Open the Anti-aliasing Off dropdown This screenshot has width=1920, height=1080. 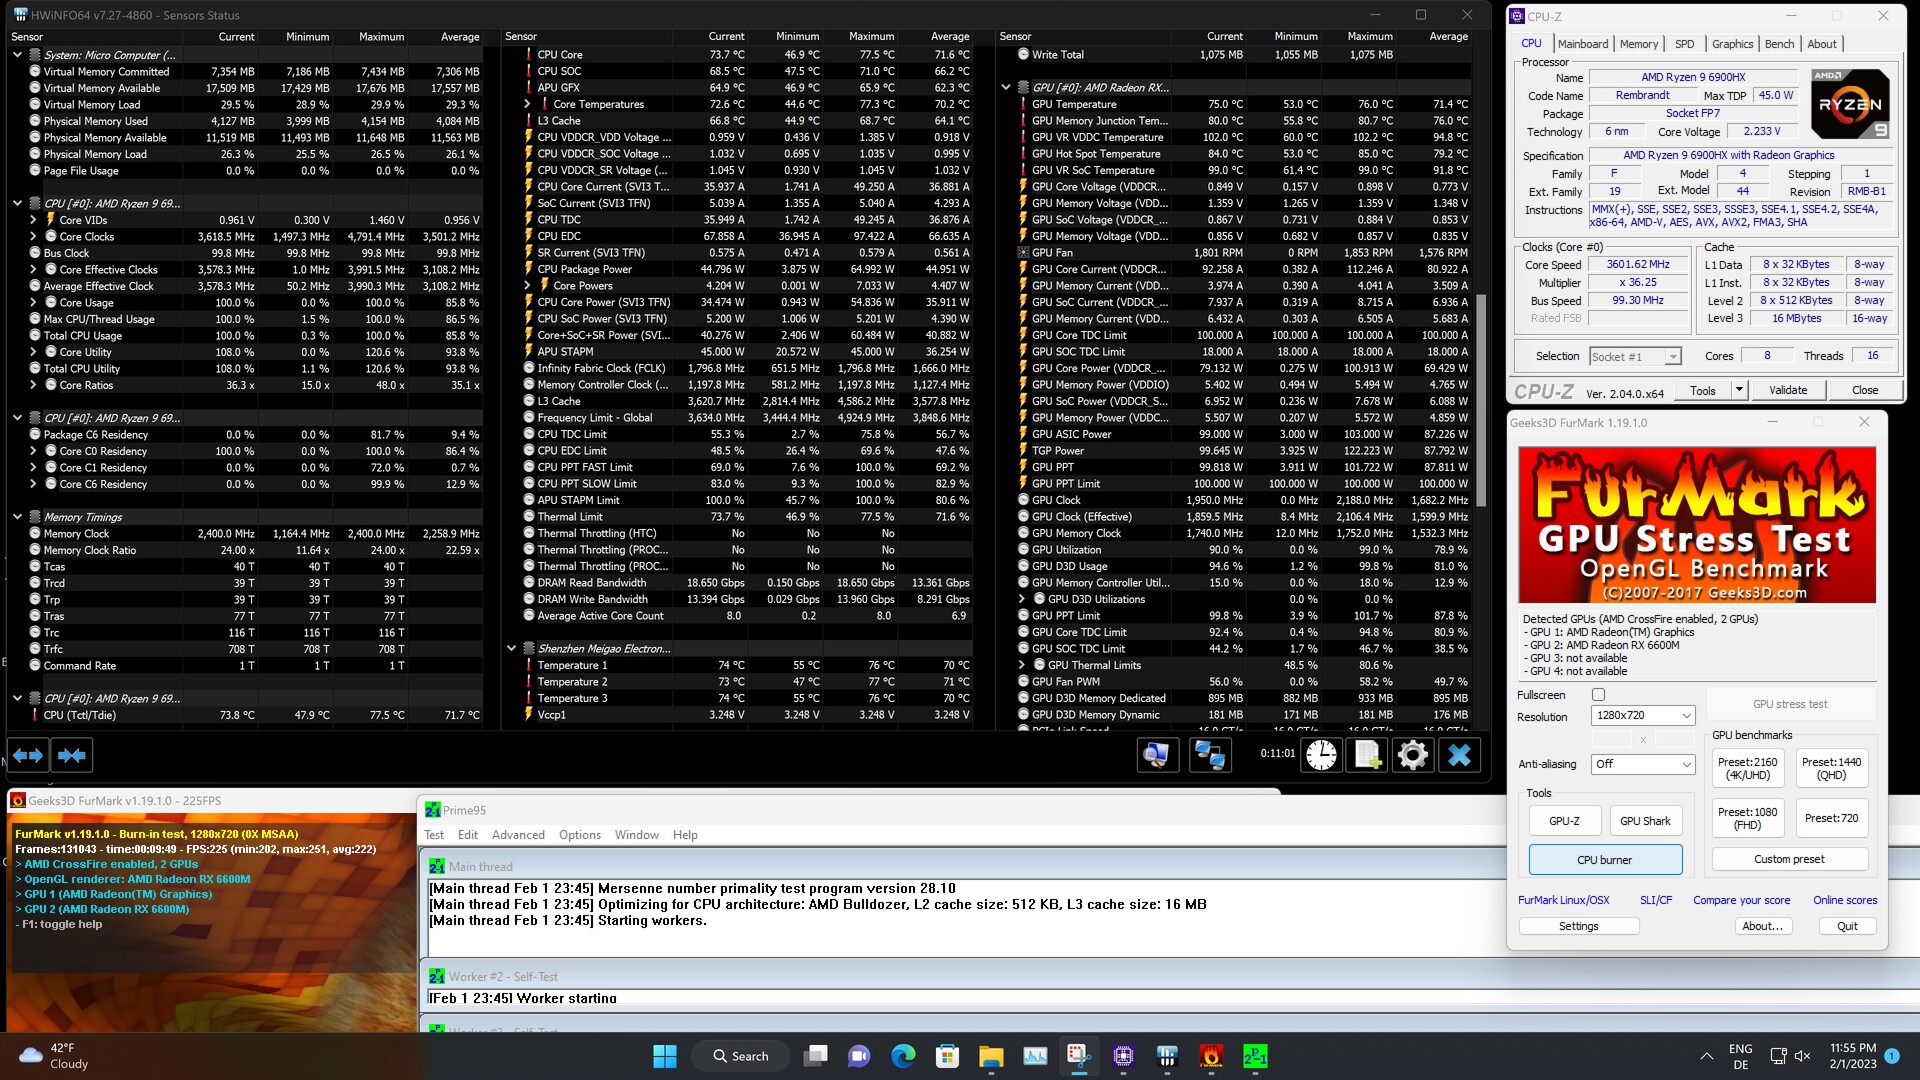tap(1643, 764)
